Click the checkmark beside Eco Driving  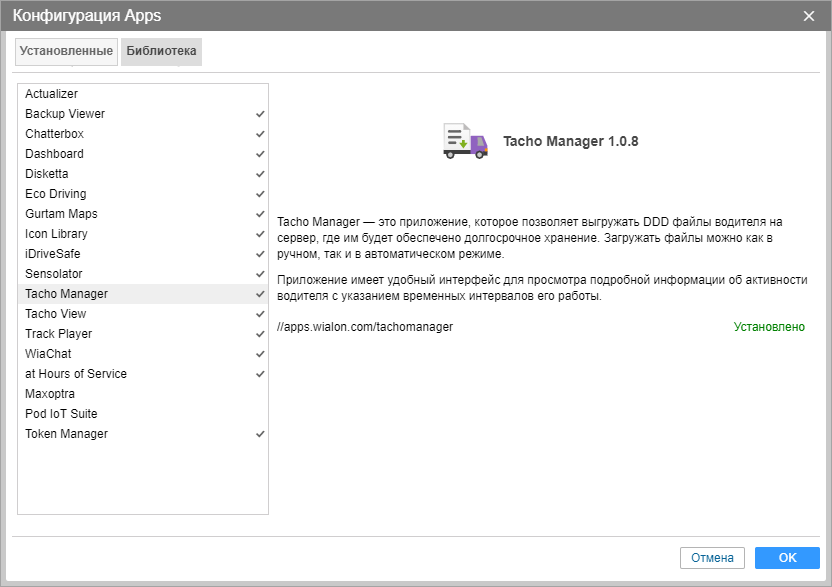[x=260, y=194]
